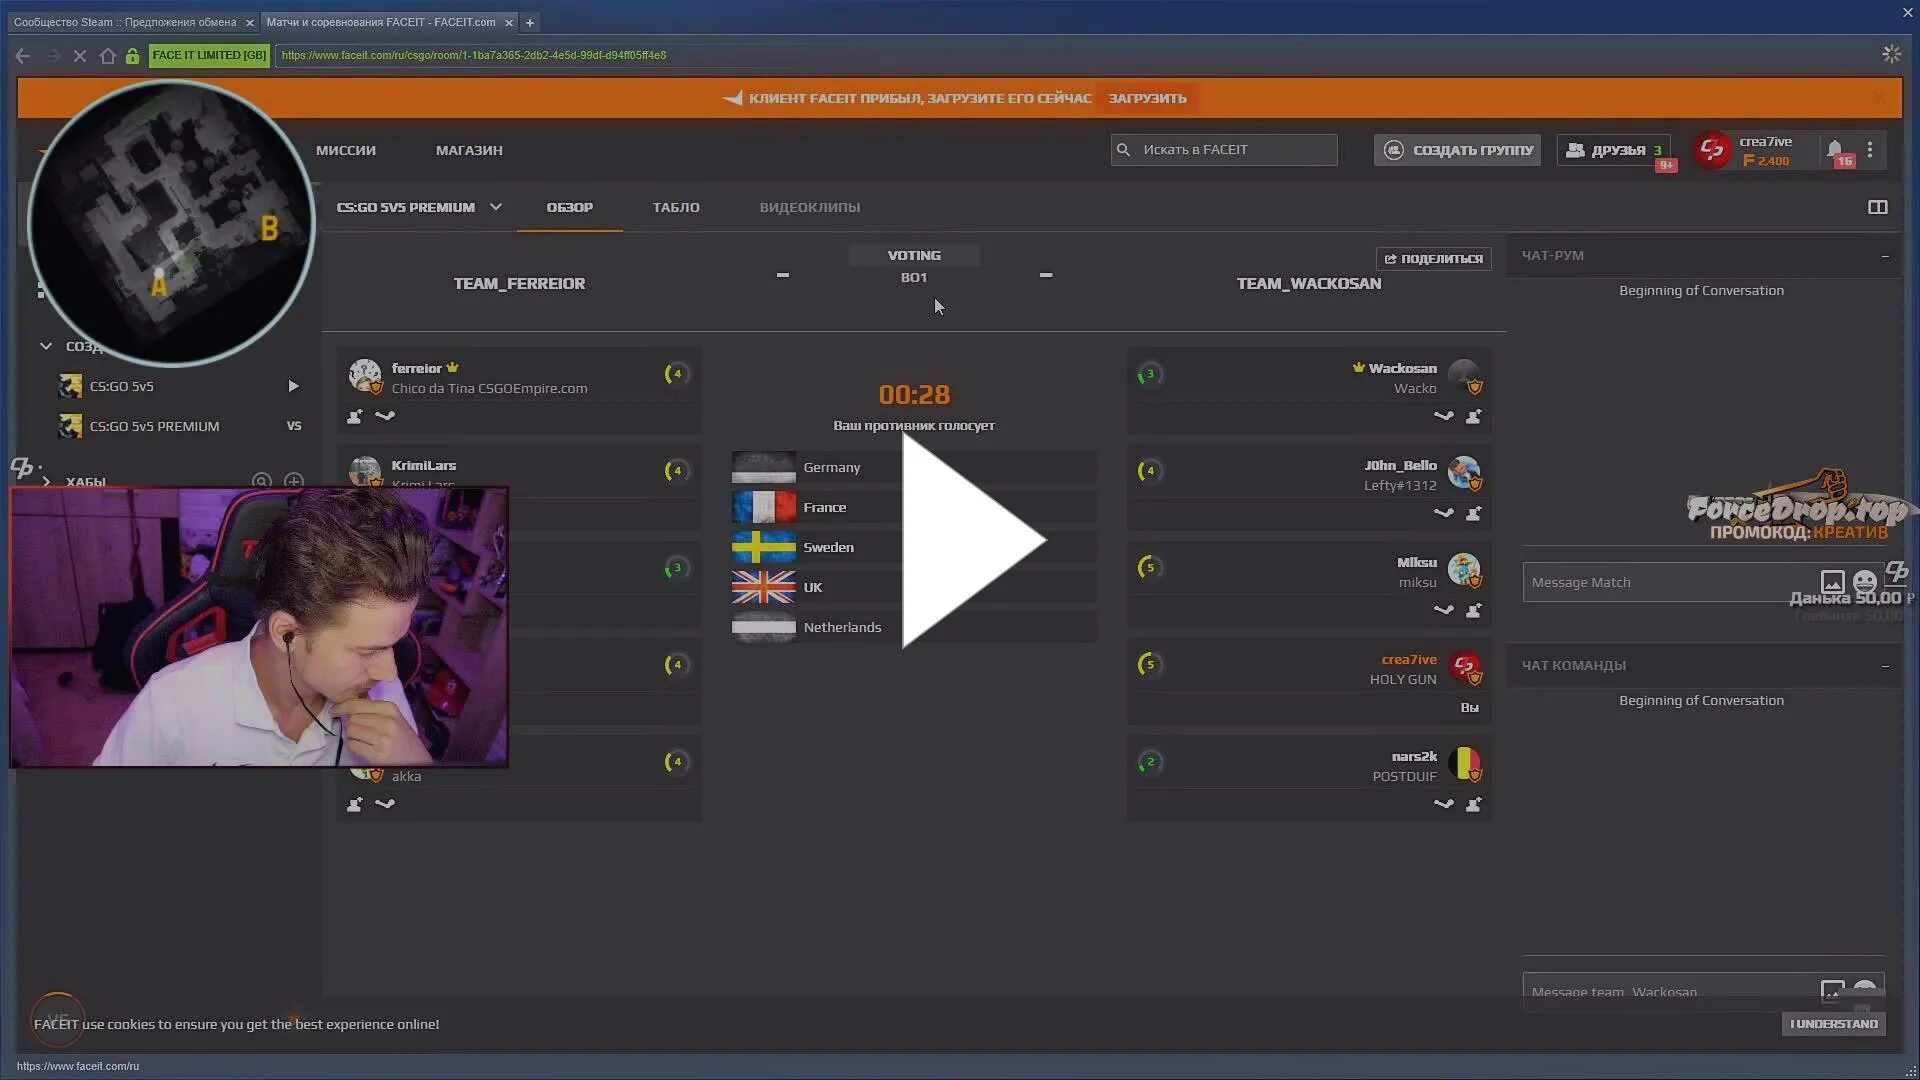Switch to the ТАБЛО tab

[x=676, y=207]
